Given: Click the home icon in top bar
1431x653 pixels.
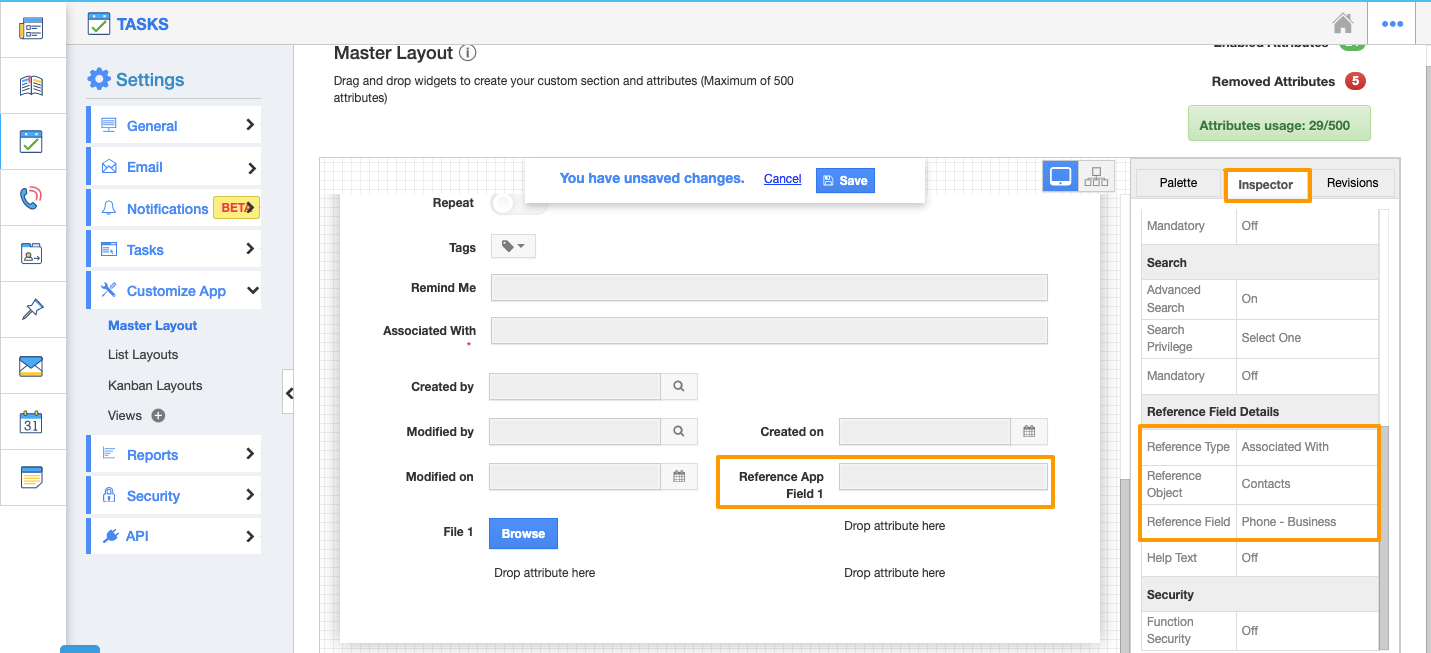Looking at the screenshot, I should 1342,24.
